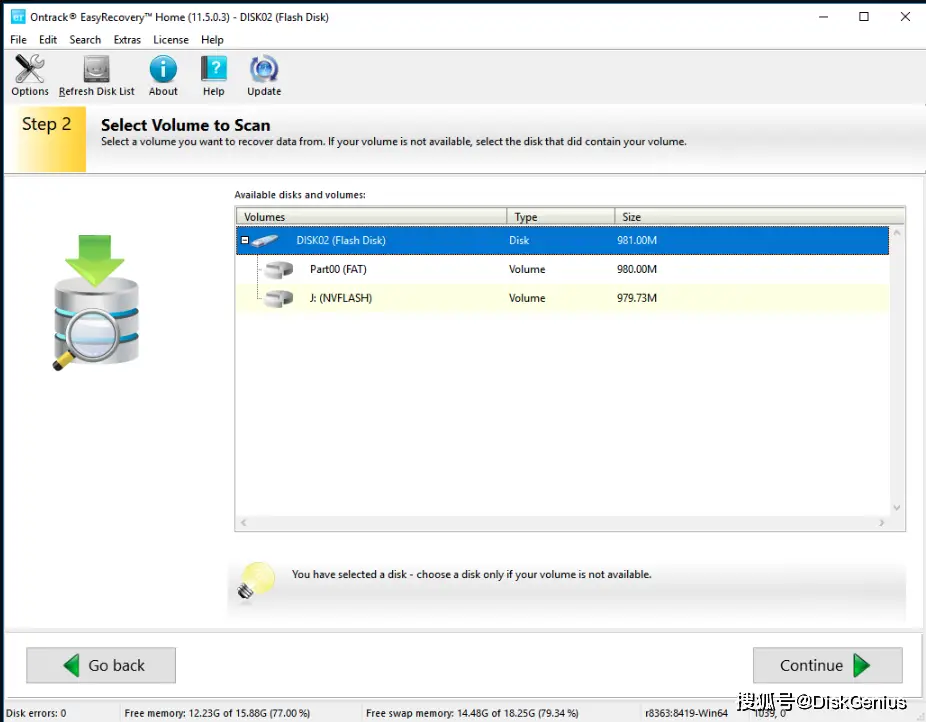Click the r8363:8419-Win64 build status text
The image size is (926, 722).
pyautogui.click(x=686, y=713)
